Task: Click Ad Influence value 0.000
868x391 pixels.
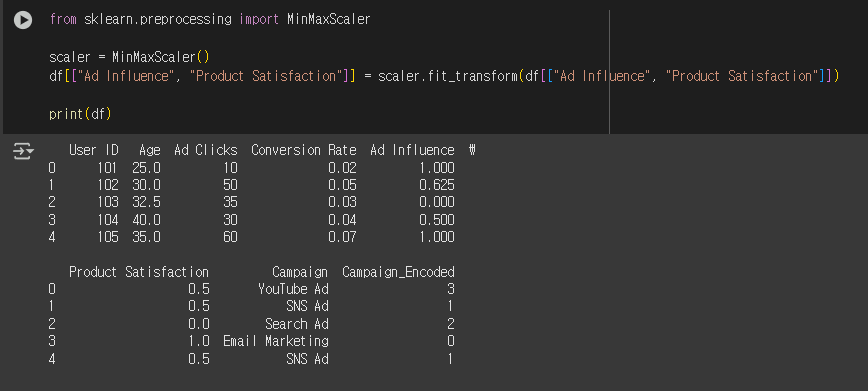Action: pos(437,202)
